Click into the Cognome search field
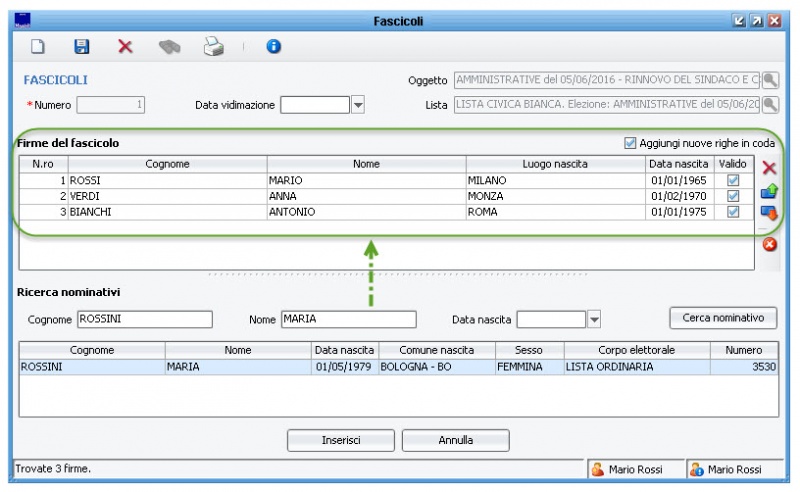Viewport: 800px width, 492px height. (x=144, y=319)
